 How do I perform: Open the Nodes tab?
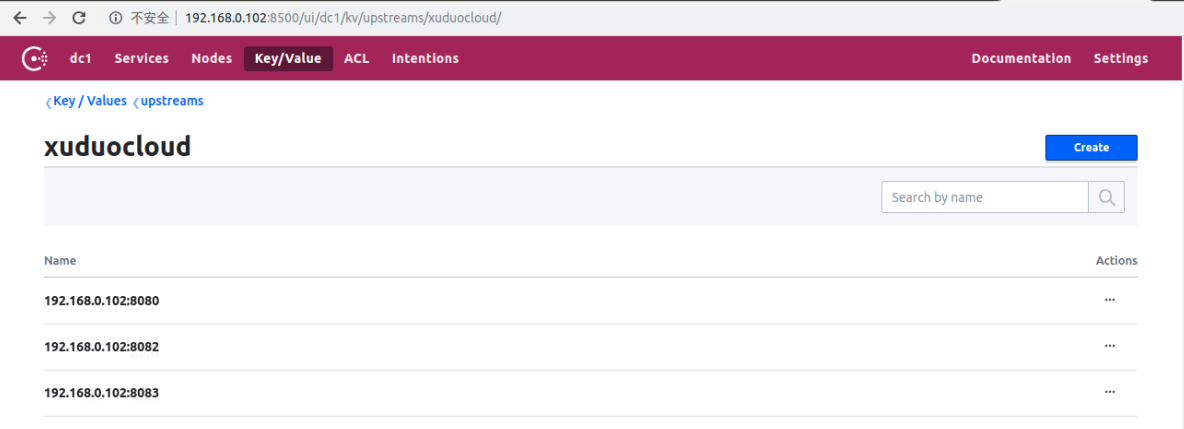tap(211, 59)
